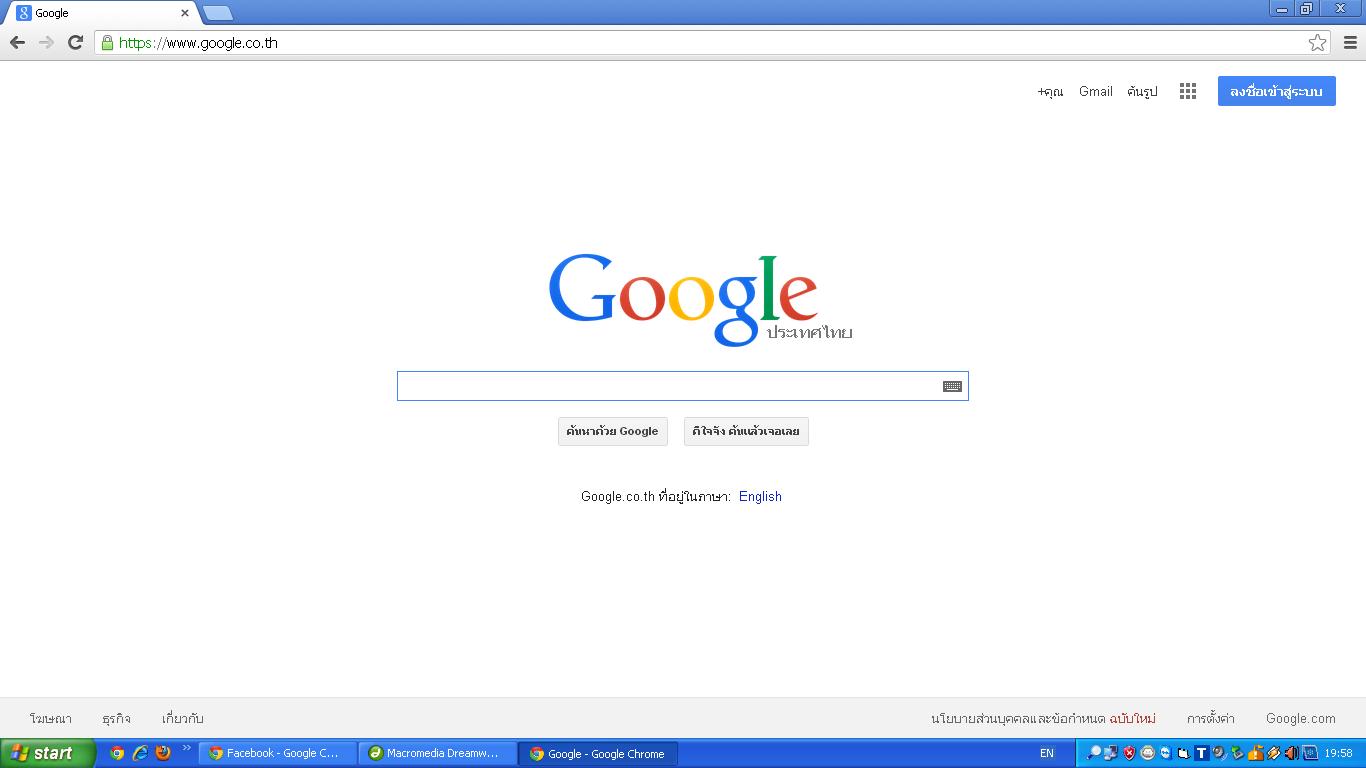
Task: Open the นโยบายส่วนบุคคลและข้อกำหนด footer link
Action: click(x=1018, y=718)
